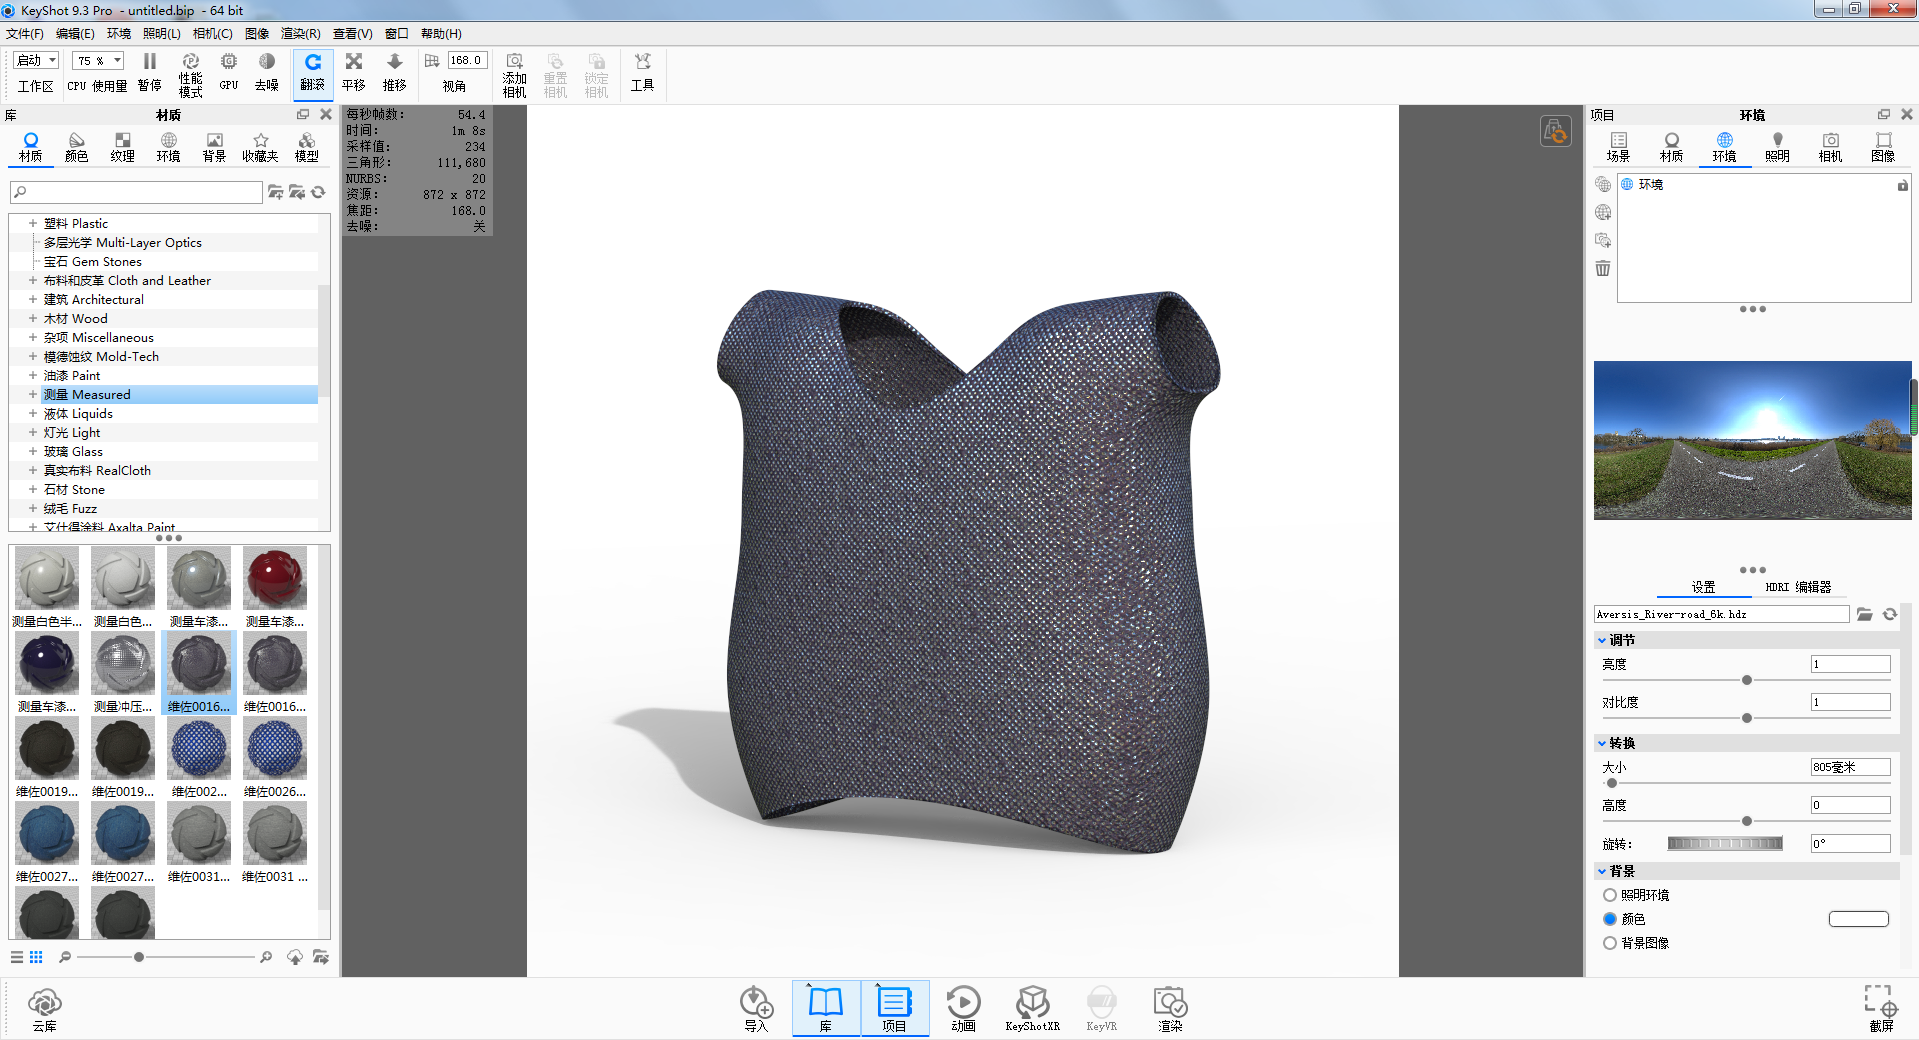Switch to library 颜色 tab
The height and width of the screenshot is (1040, 1919).
pos(77,147)
